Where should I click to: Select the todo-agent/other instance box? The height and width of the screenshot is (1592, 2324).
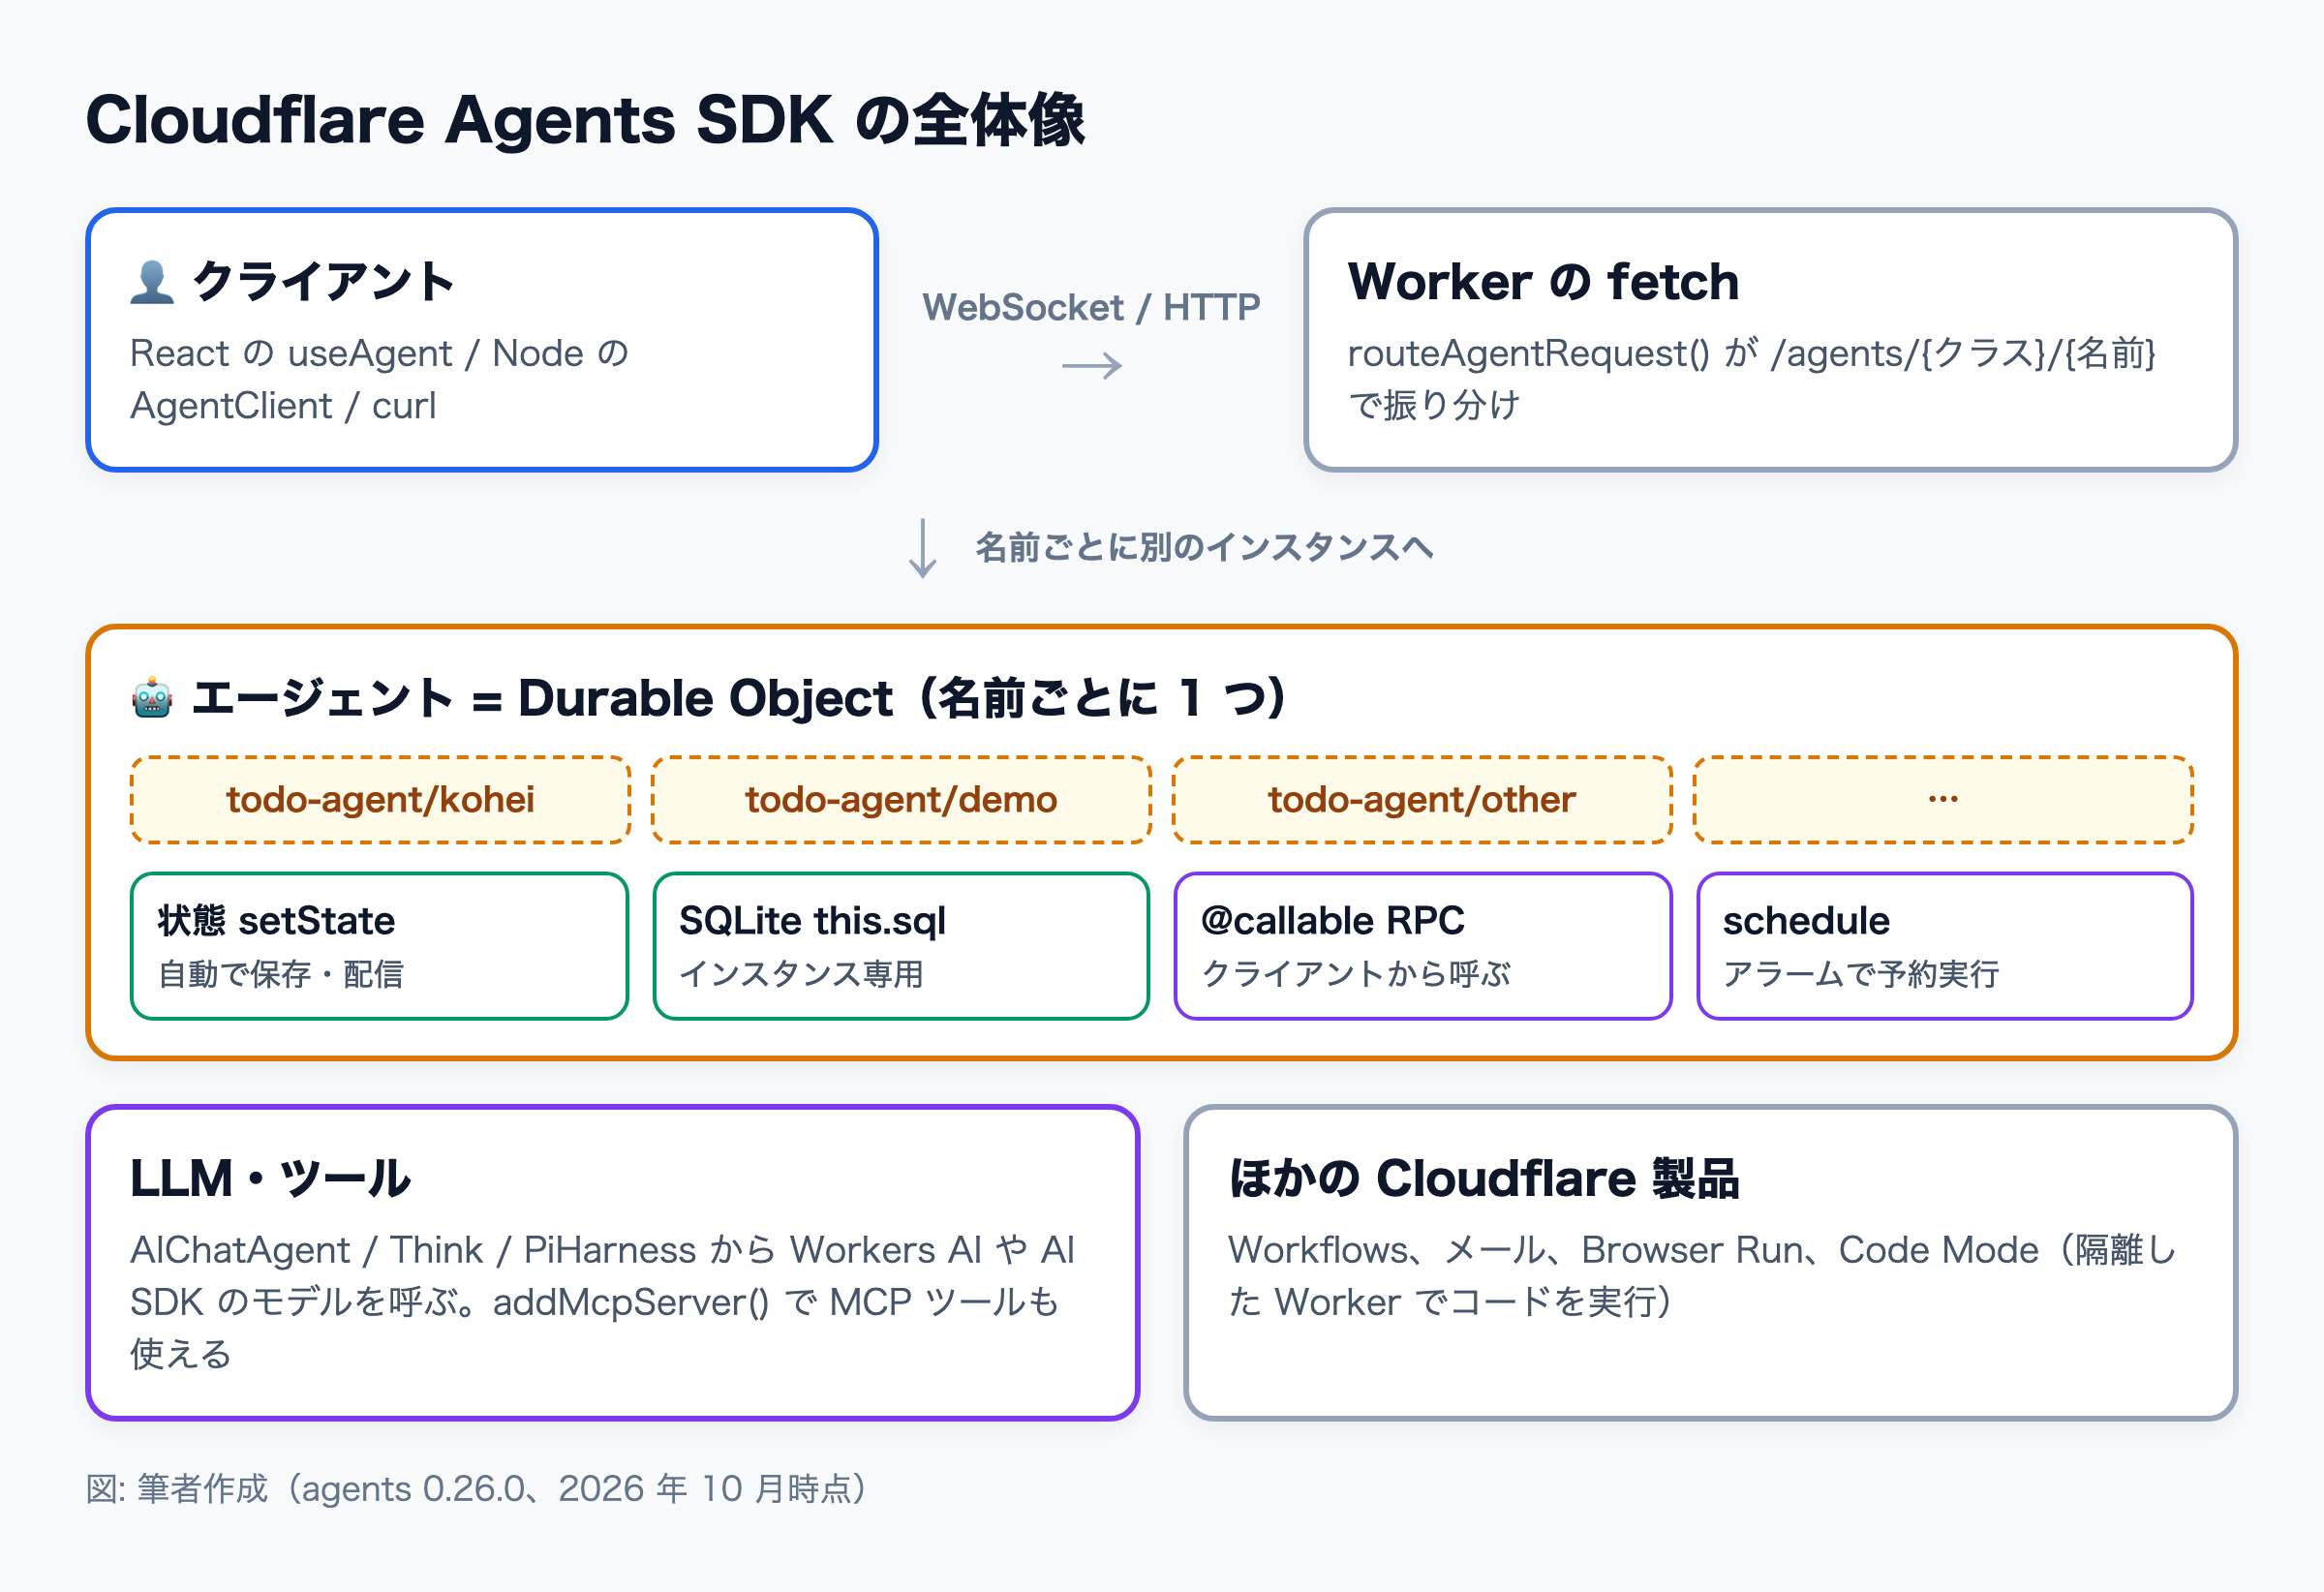1422,800
